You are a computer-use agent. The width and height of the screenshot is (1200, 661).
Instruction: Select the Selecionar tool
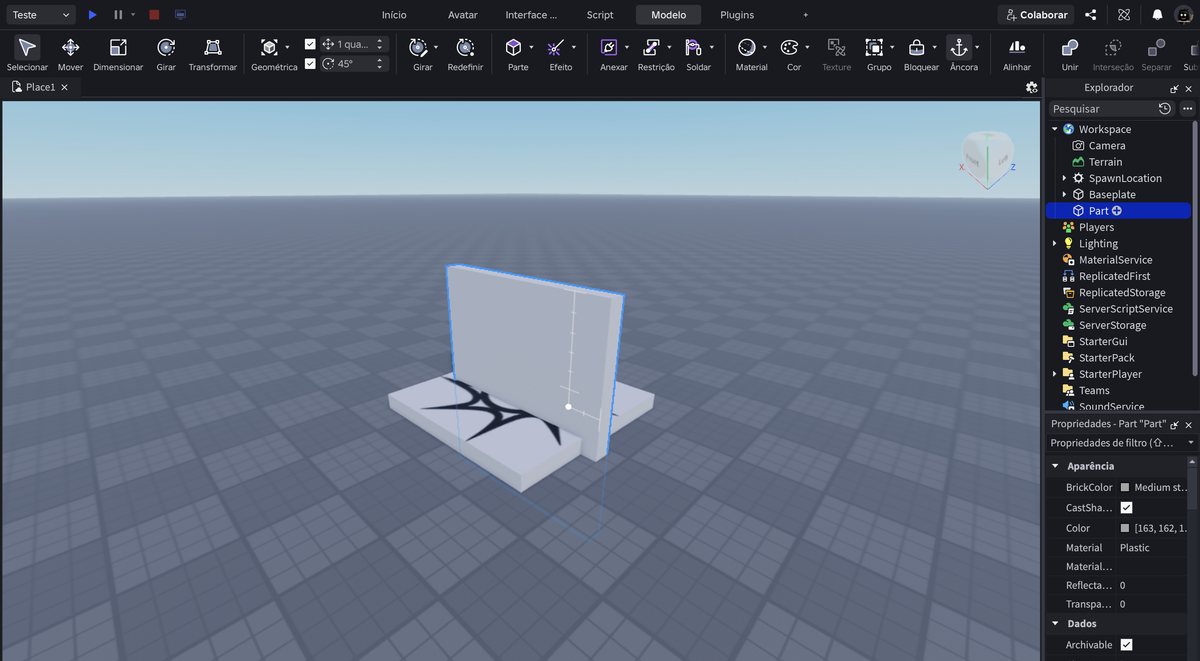pos(27,47)
